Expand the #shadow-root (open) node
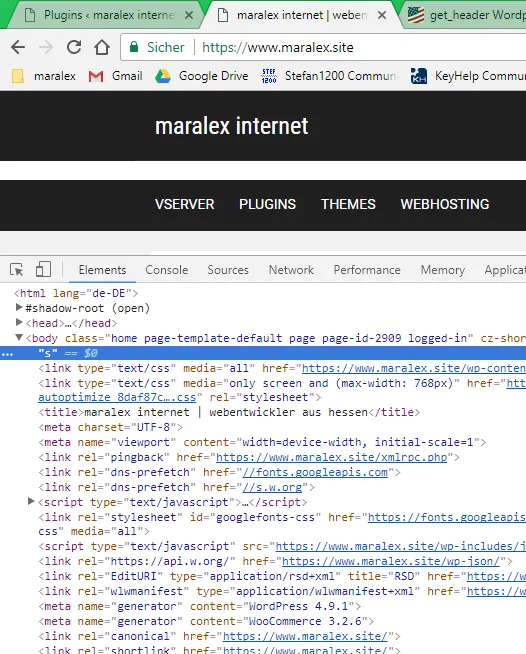 point(19,308)
